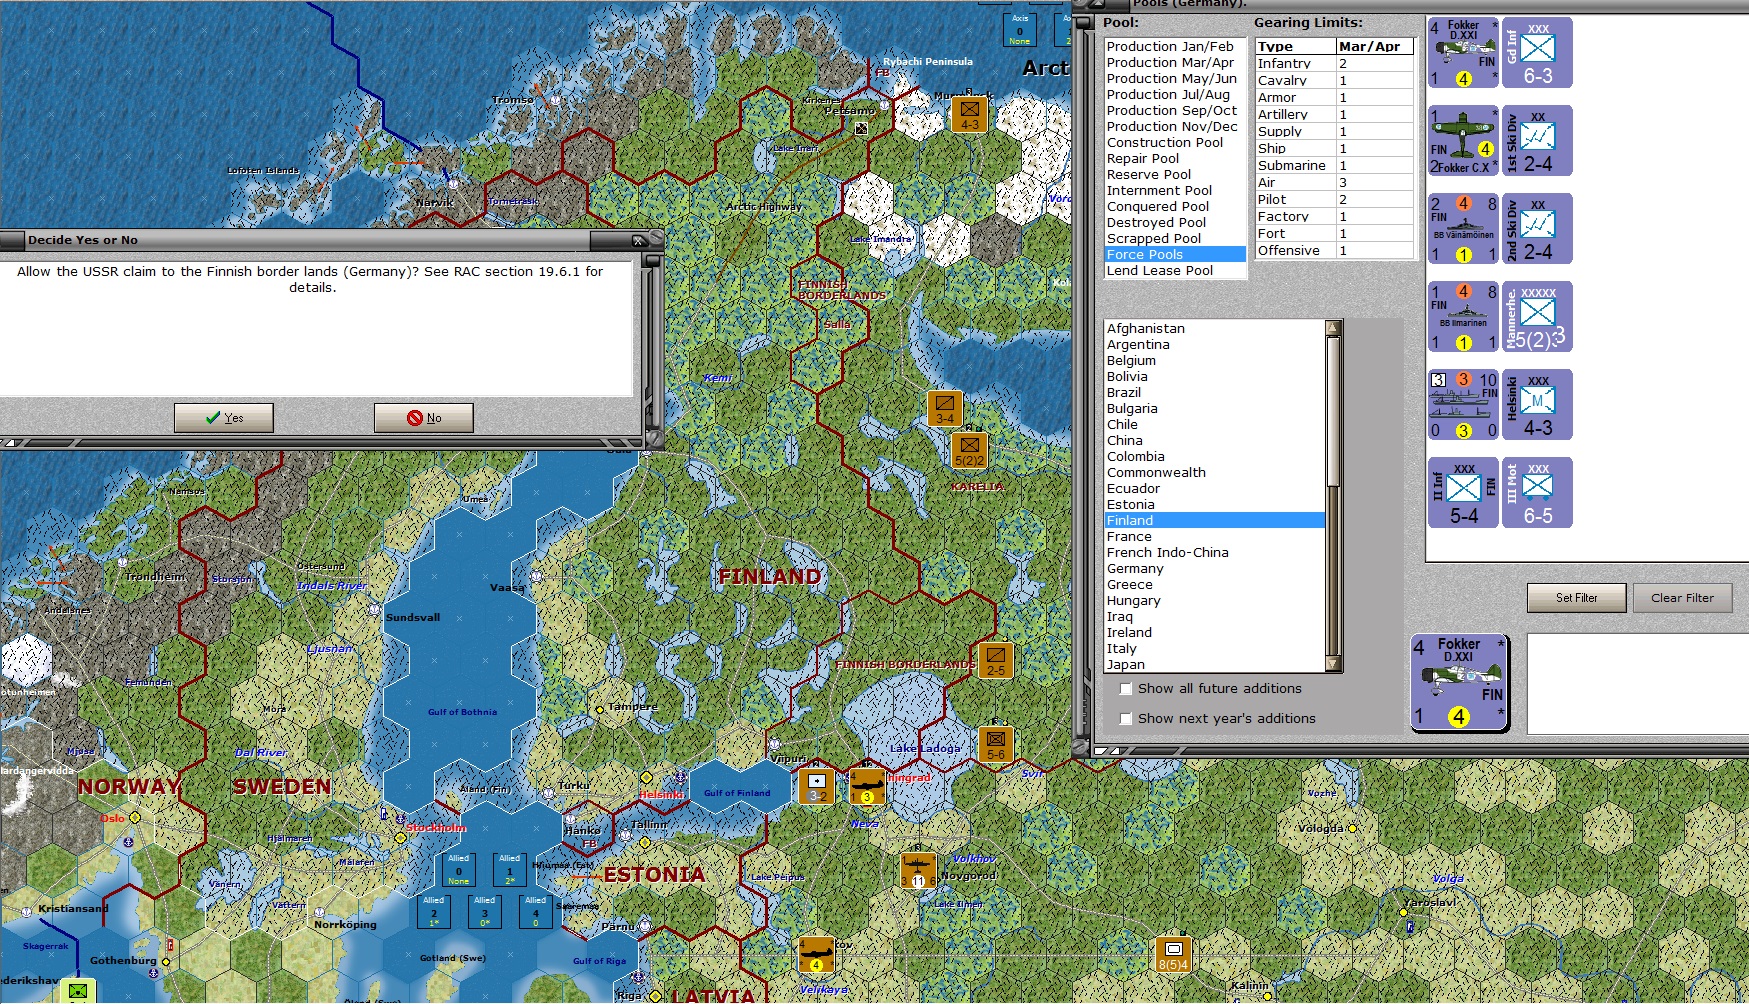
Task: Click the Clear Filter button
Action: point(1682,598)
